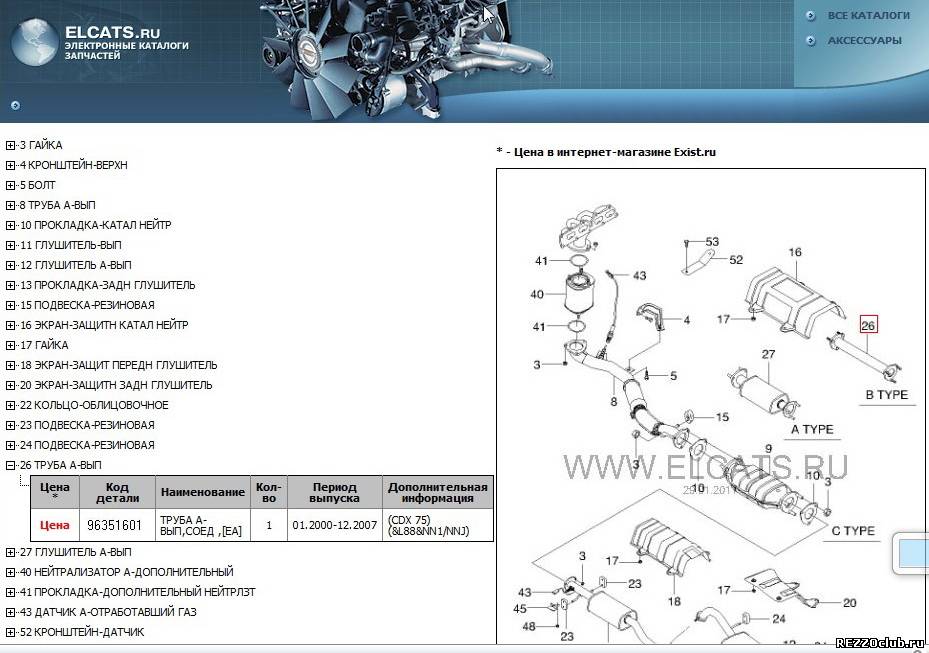The image size is (929, 653).
Task: Click callout 52 on the sensor bracket
Action: click(x=736, y=260)
